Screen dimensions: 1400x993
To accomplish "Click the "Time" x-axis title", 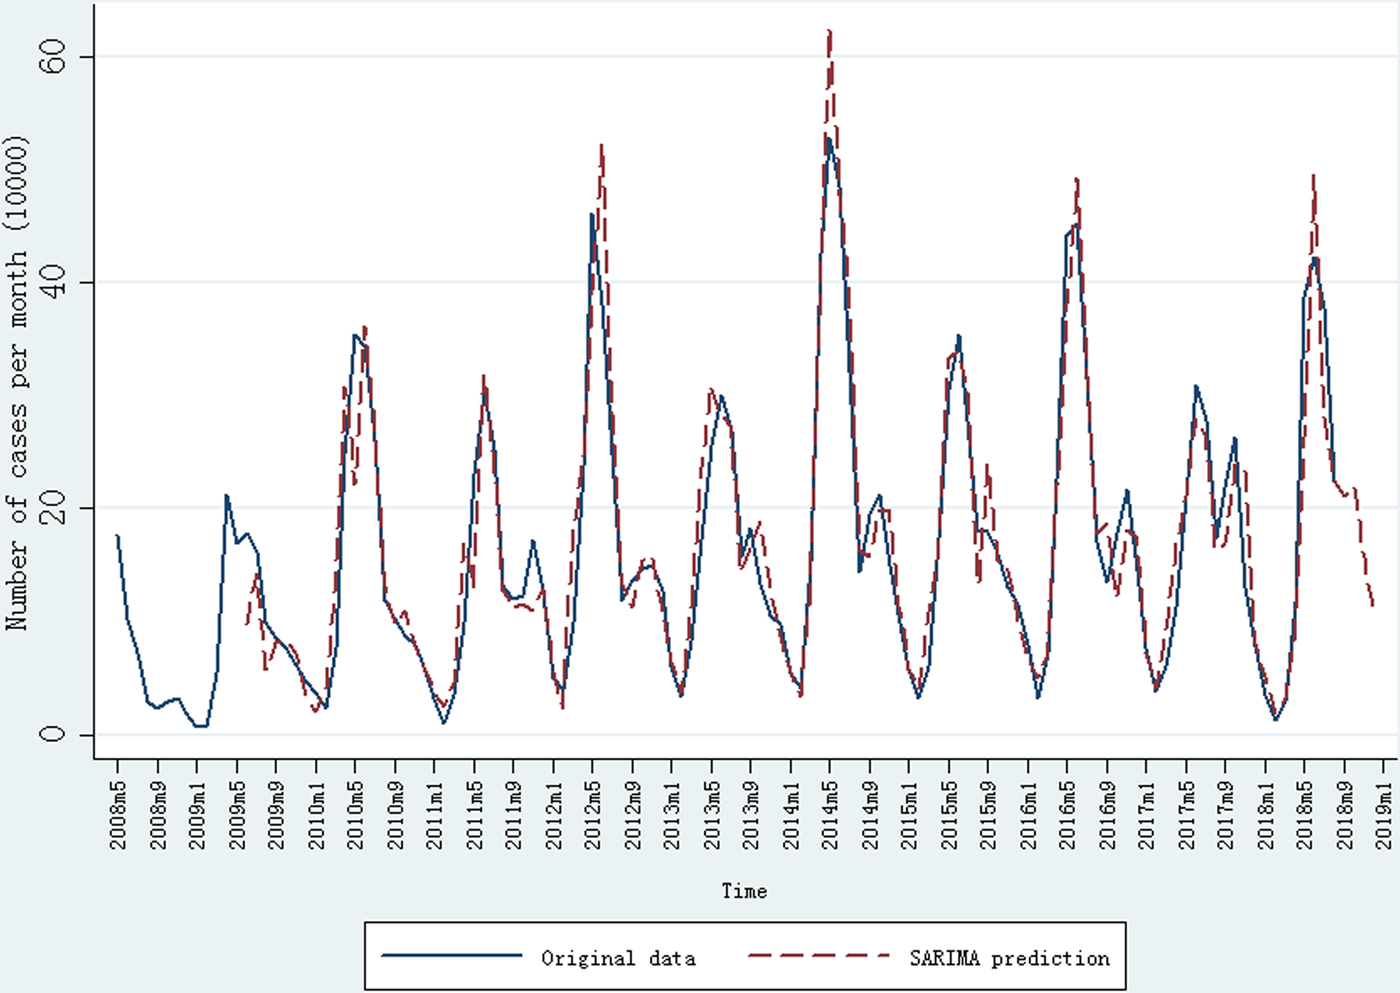I will [744, 891].
